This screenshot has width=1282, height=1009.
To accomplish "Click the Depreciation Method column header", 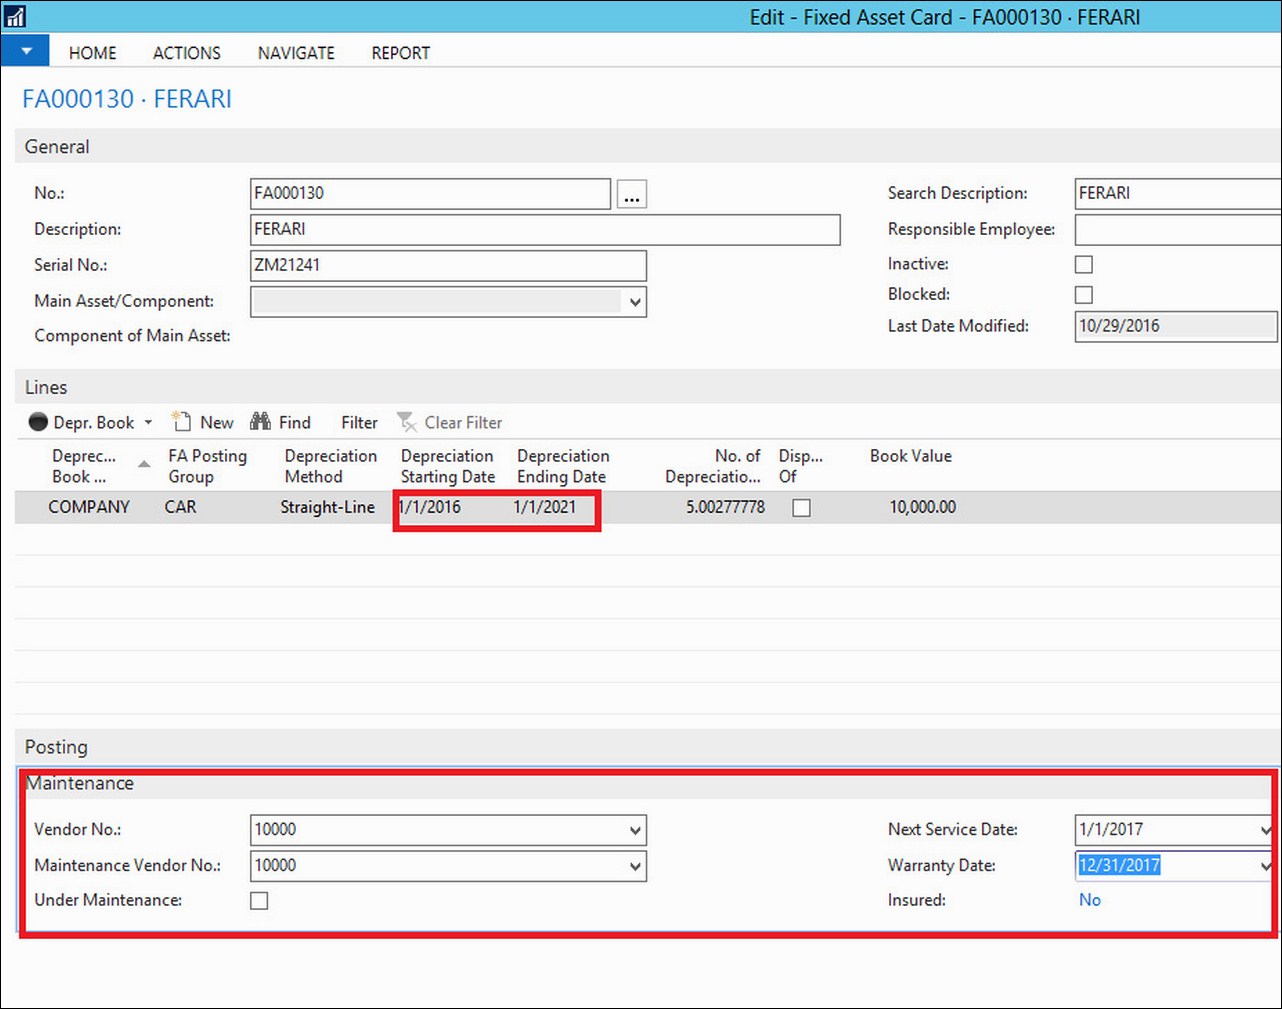I will [331, 466].
